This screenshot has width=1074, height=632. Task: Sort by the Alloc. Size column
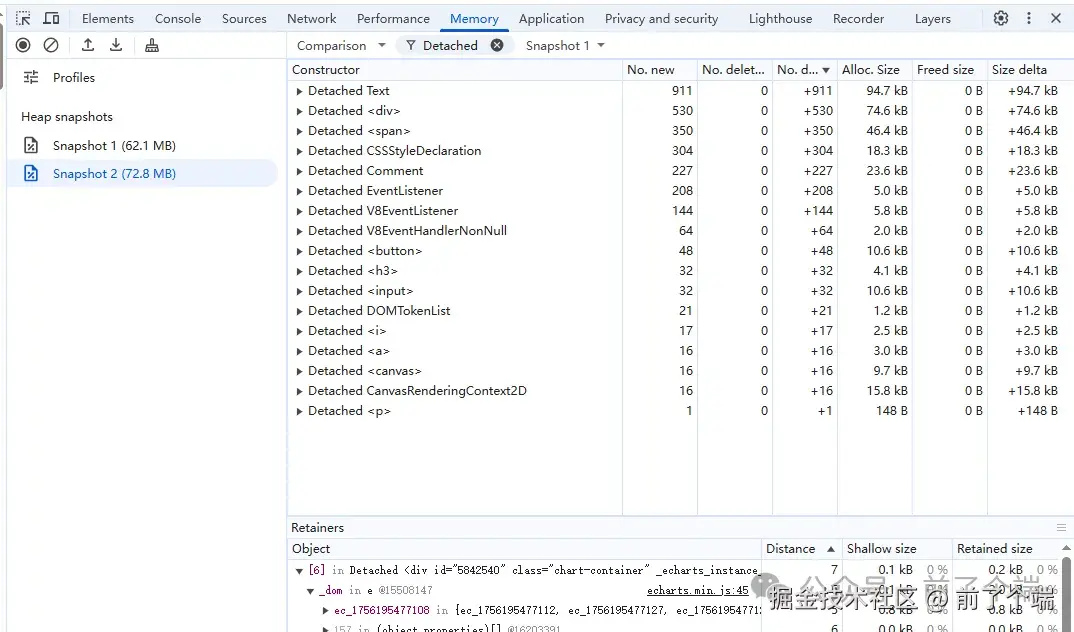point(874,69)
